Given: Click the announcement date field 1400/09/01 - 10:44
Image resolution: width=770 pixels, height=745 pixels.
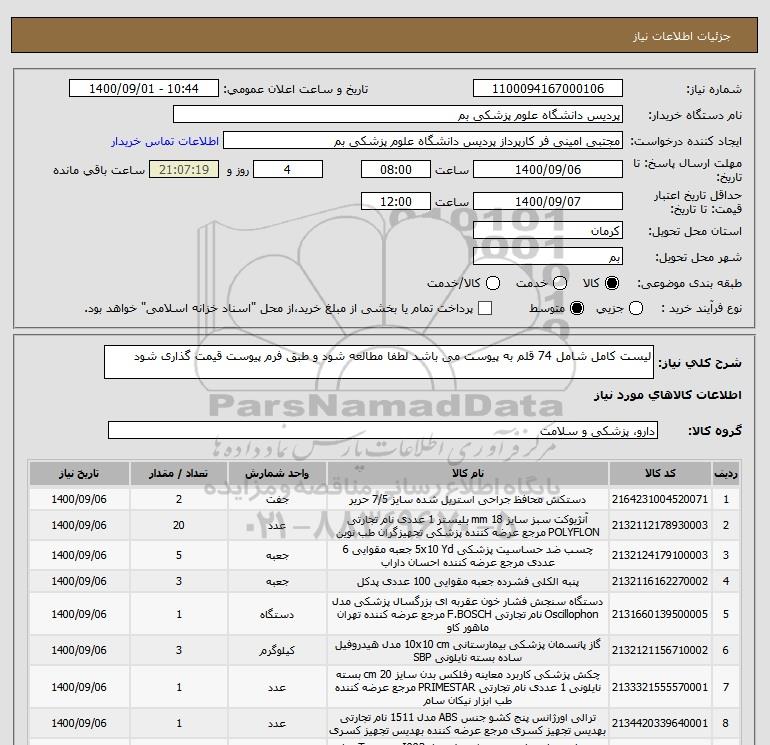Looking at the screenshot, I should click(x=143, y=88).
